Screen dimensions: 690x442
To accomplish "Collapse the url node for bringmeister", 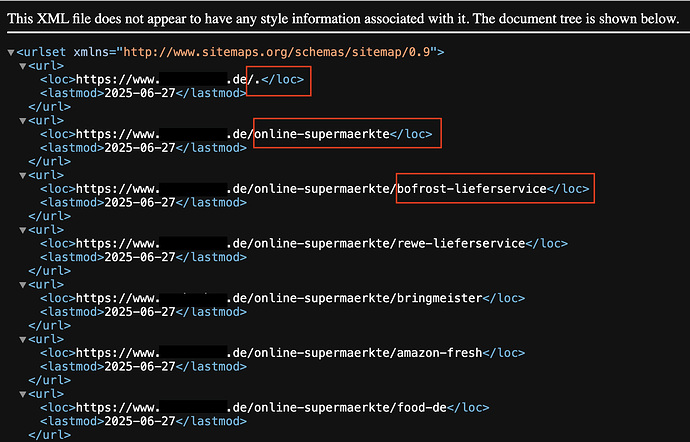I will (22, 285).
